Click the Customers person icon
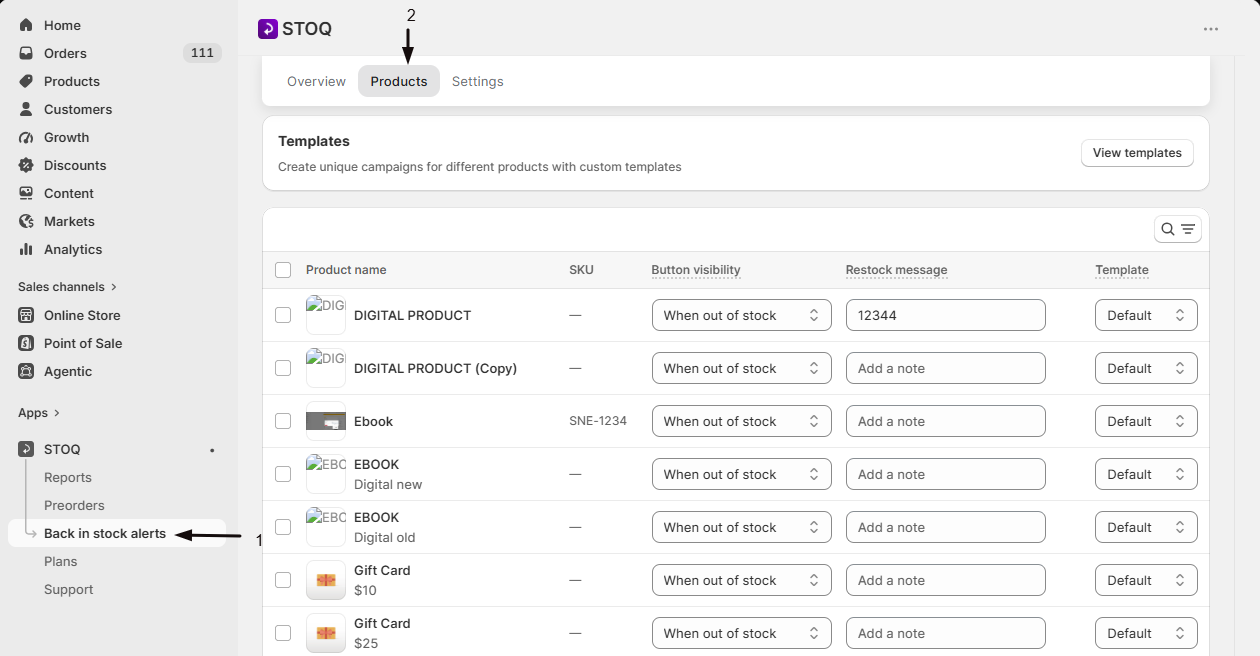The image size is (1260, 656). coord(26,109)
